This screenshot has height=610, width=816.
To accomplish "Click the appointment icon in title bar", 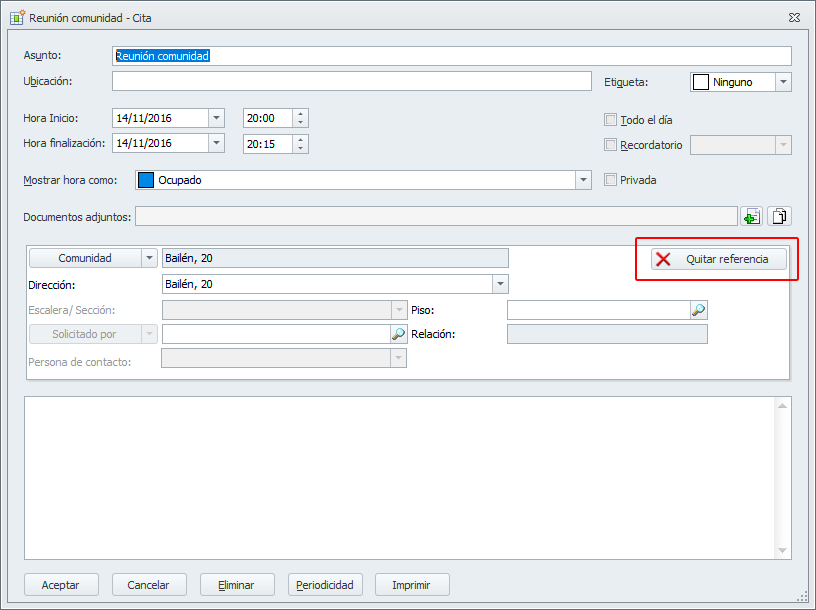I will coord(18,17).
